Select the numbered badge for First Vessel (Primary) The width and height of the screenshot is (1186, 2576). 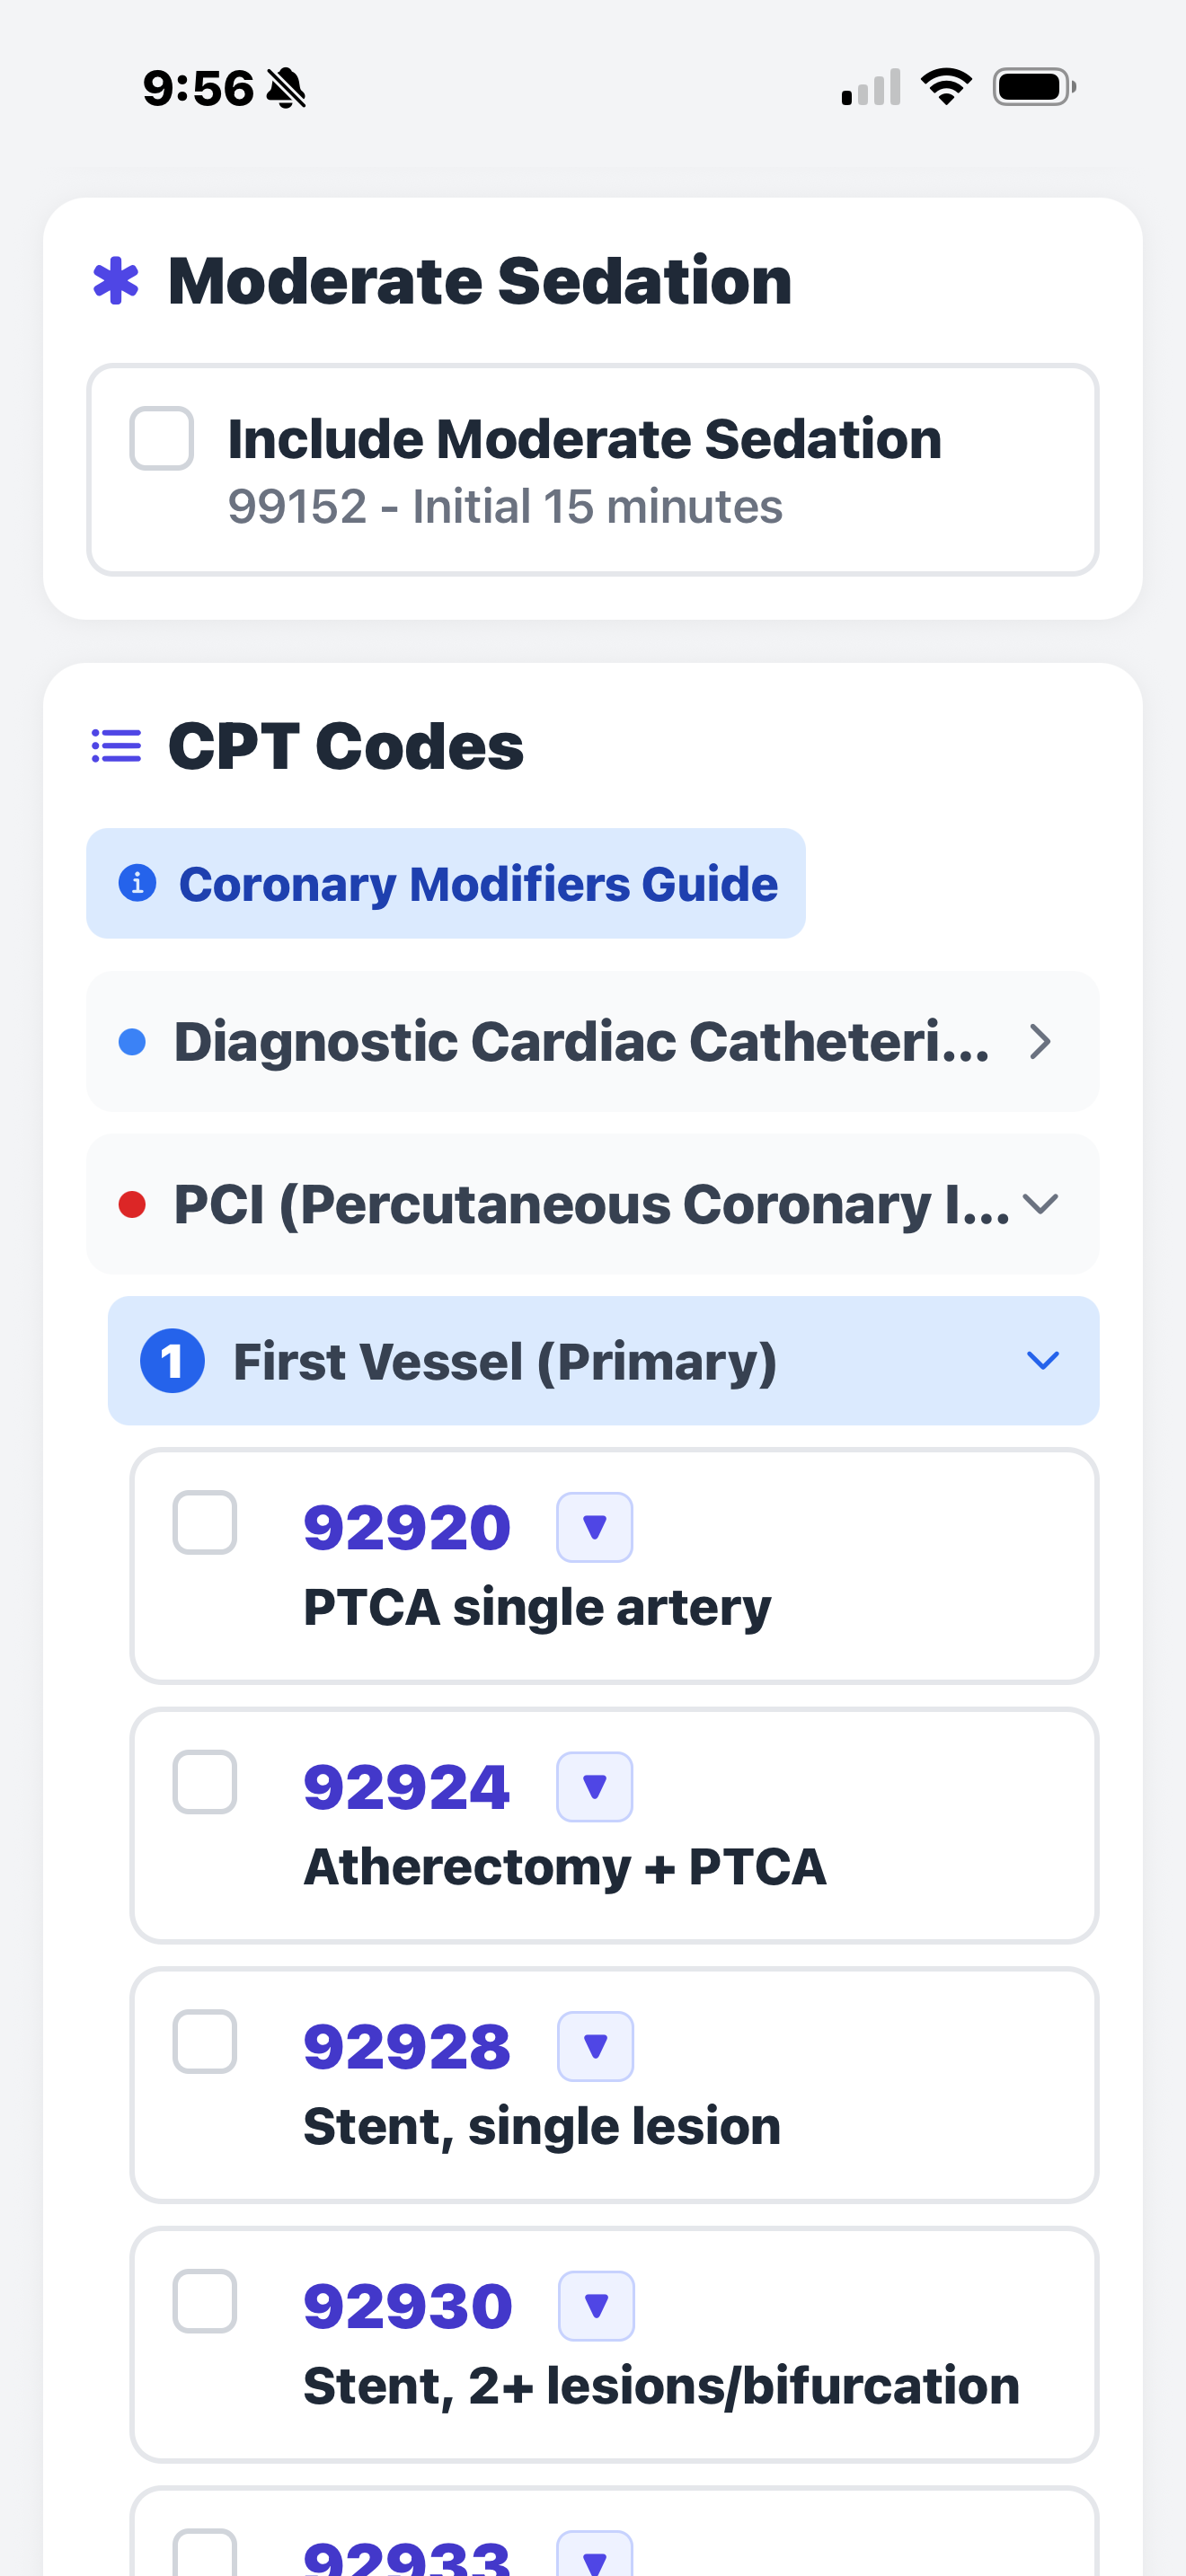(173, 1361)
